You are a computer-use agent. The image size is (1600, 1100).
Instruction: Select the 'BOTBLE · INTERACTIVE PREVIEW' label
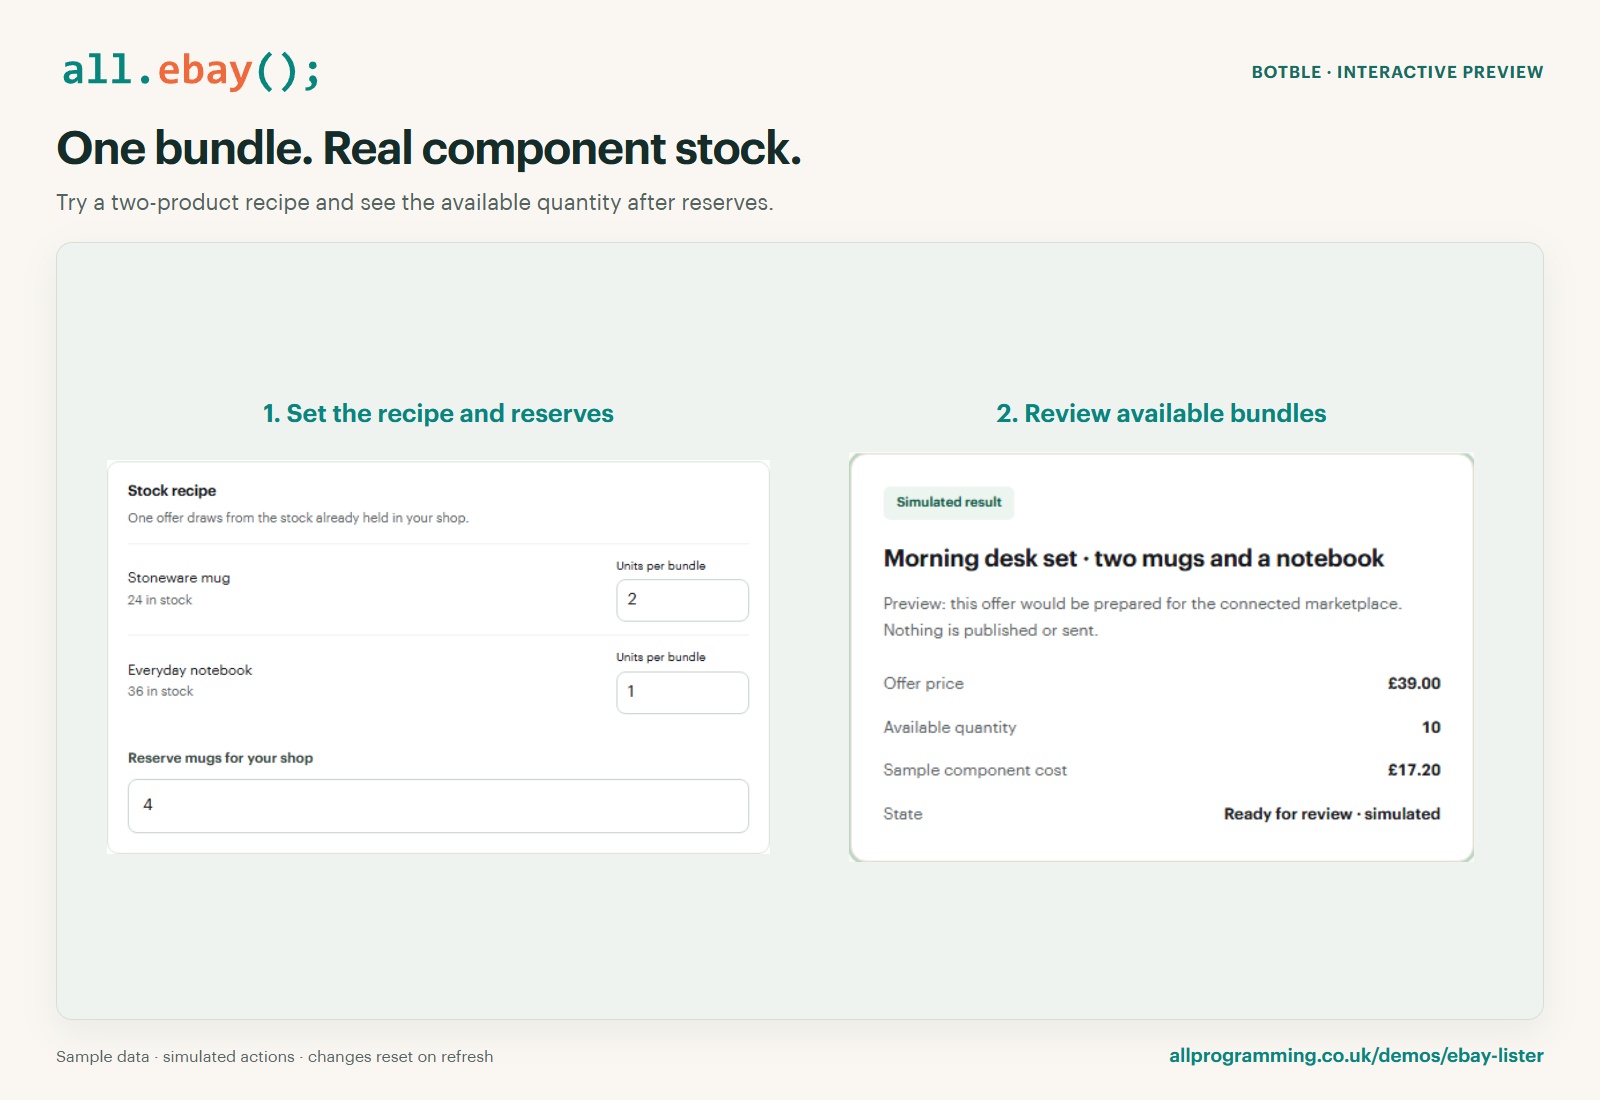pos(1397,72)
